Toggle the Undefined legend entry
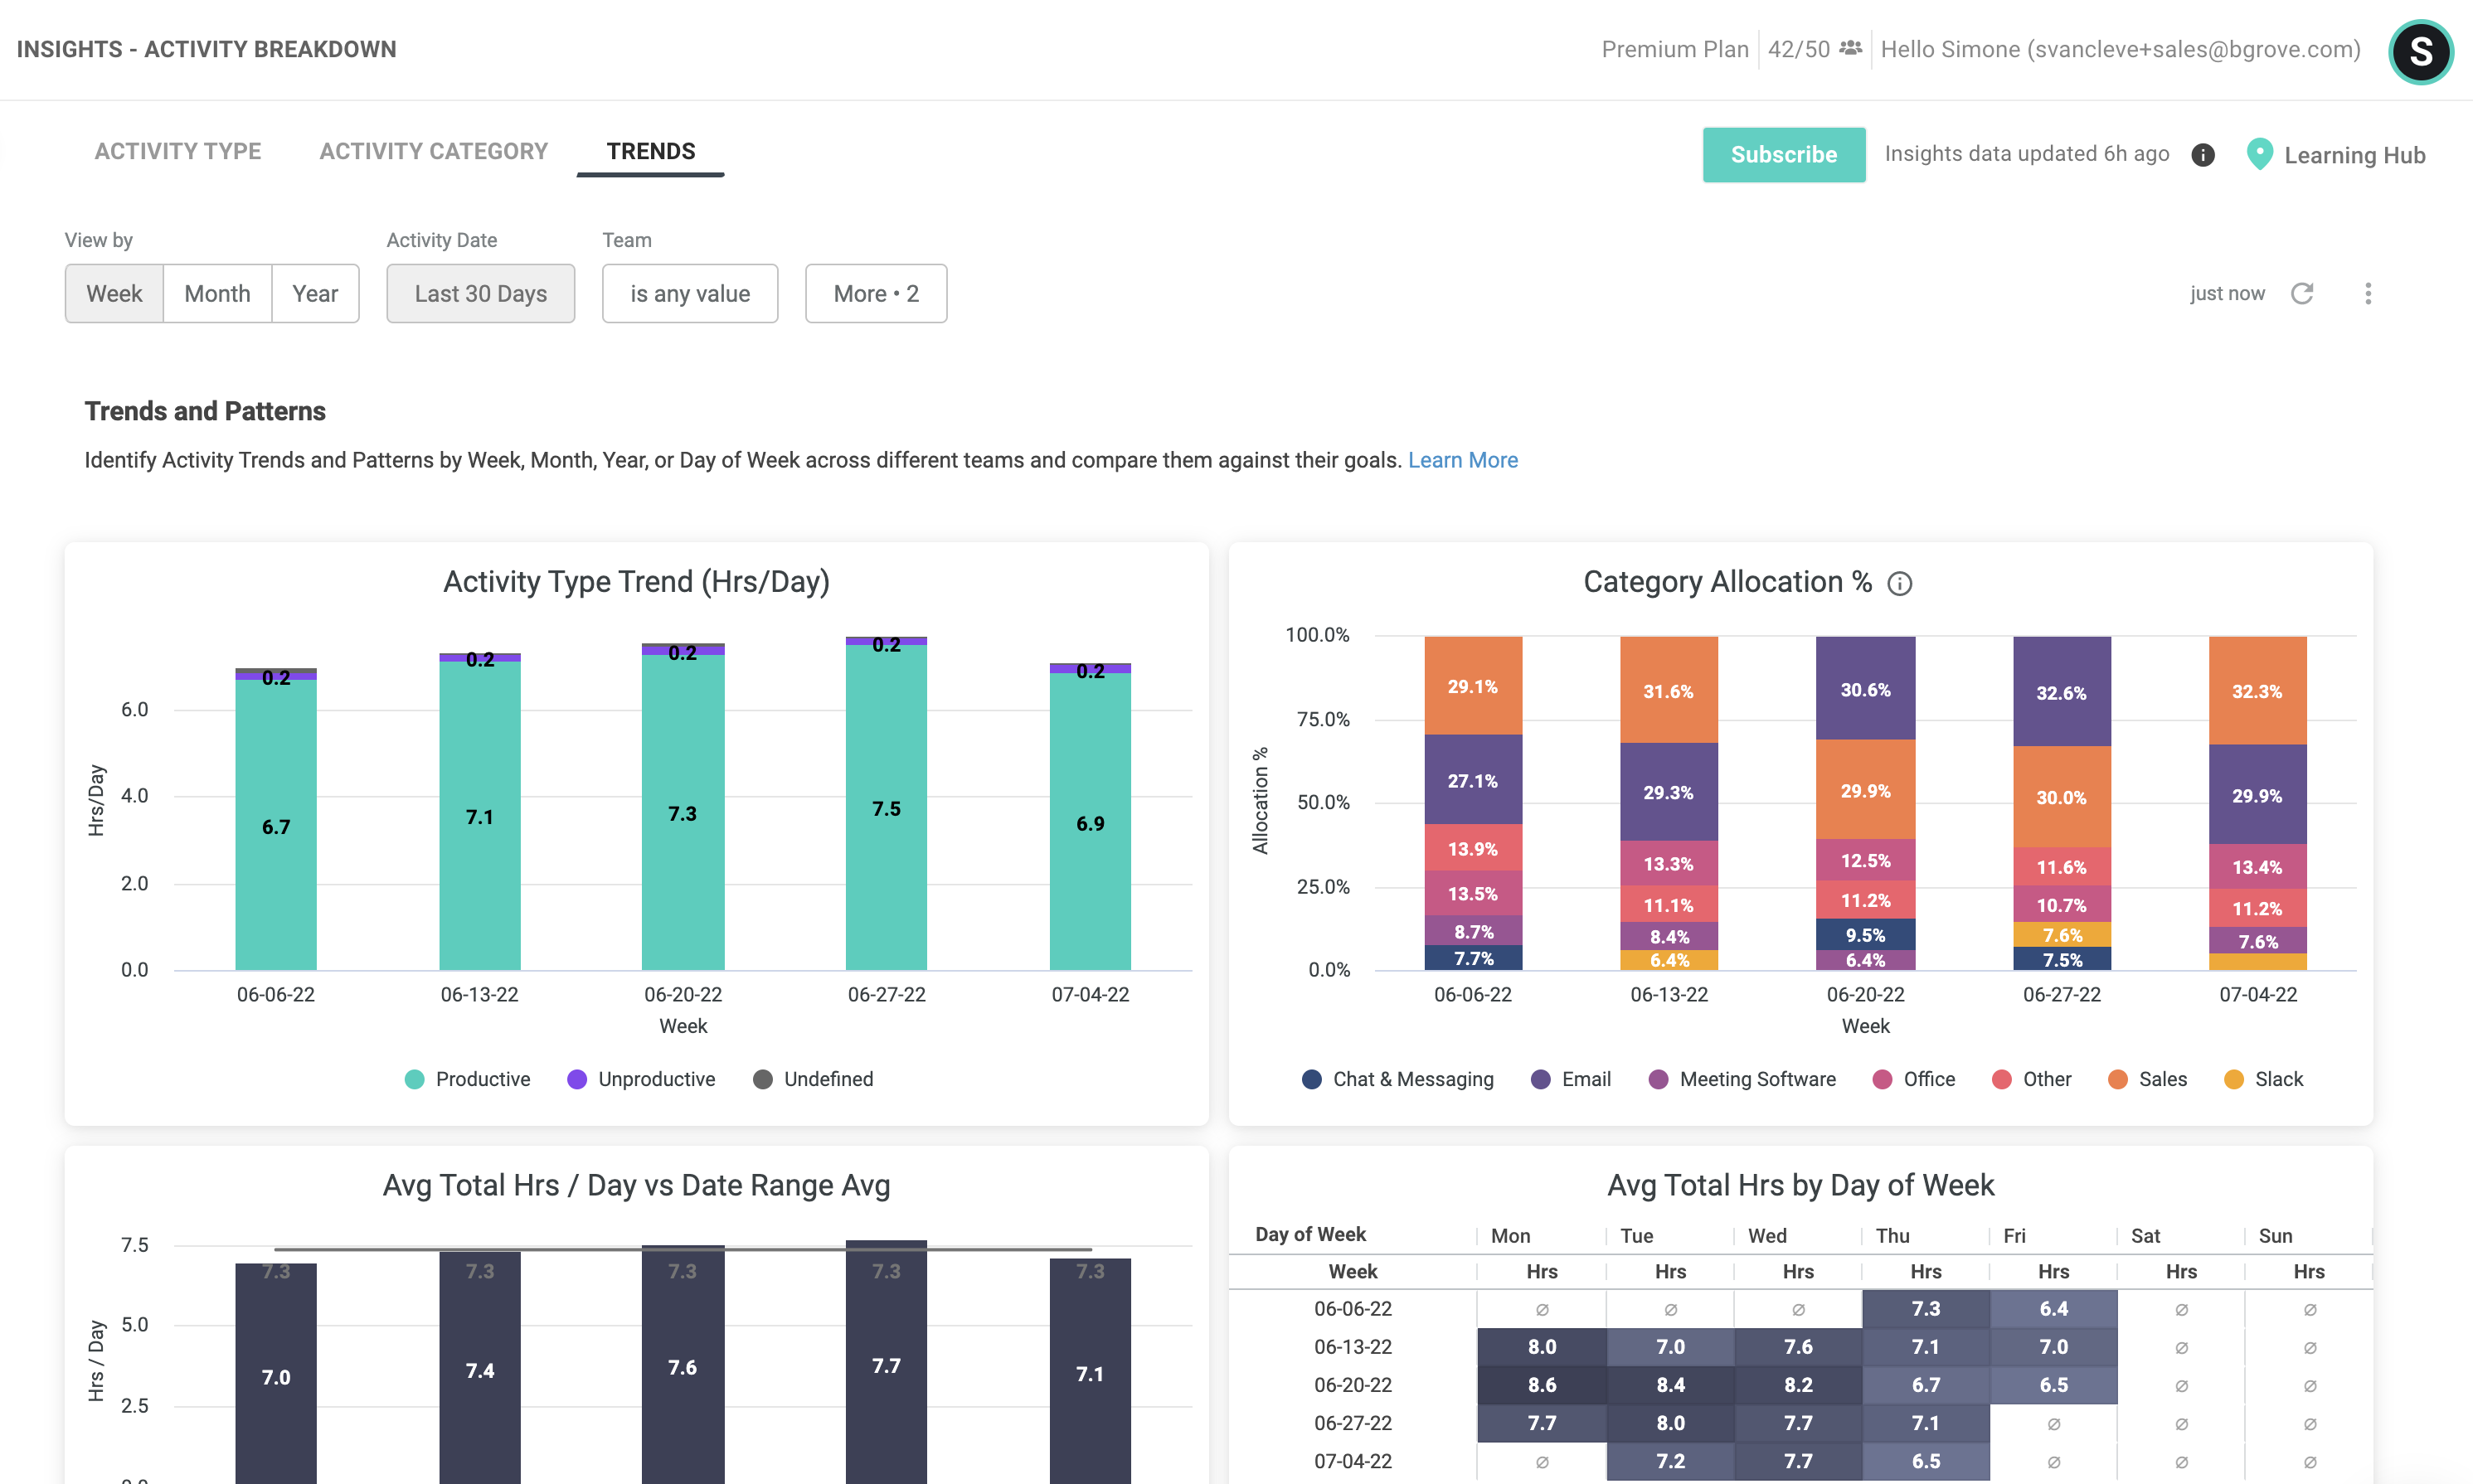 click(x=813, y=1079)
